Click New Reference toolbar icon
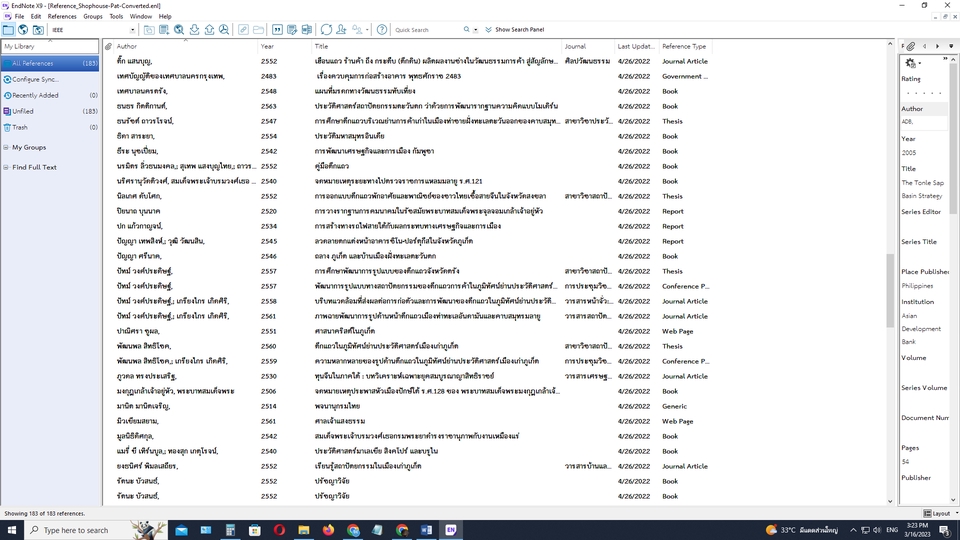This screenshot has width=960, height=540. 164,29
